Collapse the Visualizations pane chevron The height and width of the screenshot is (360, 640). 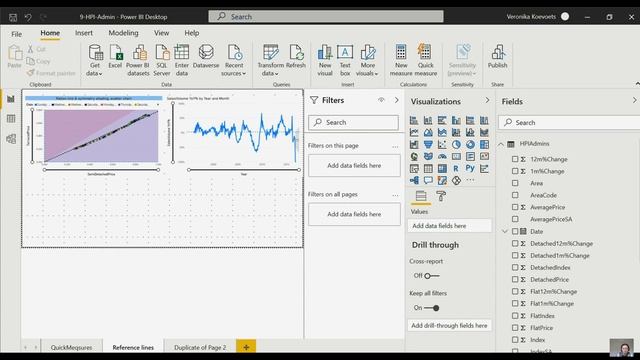(487, 100)
